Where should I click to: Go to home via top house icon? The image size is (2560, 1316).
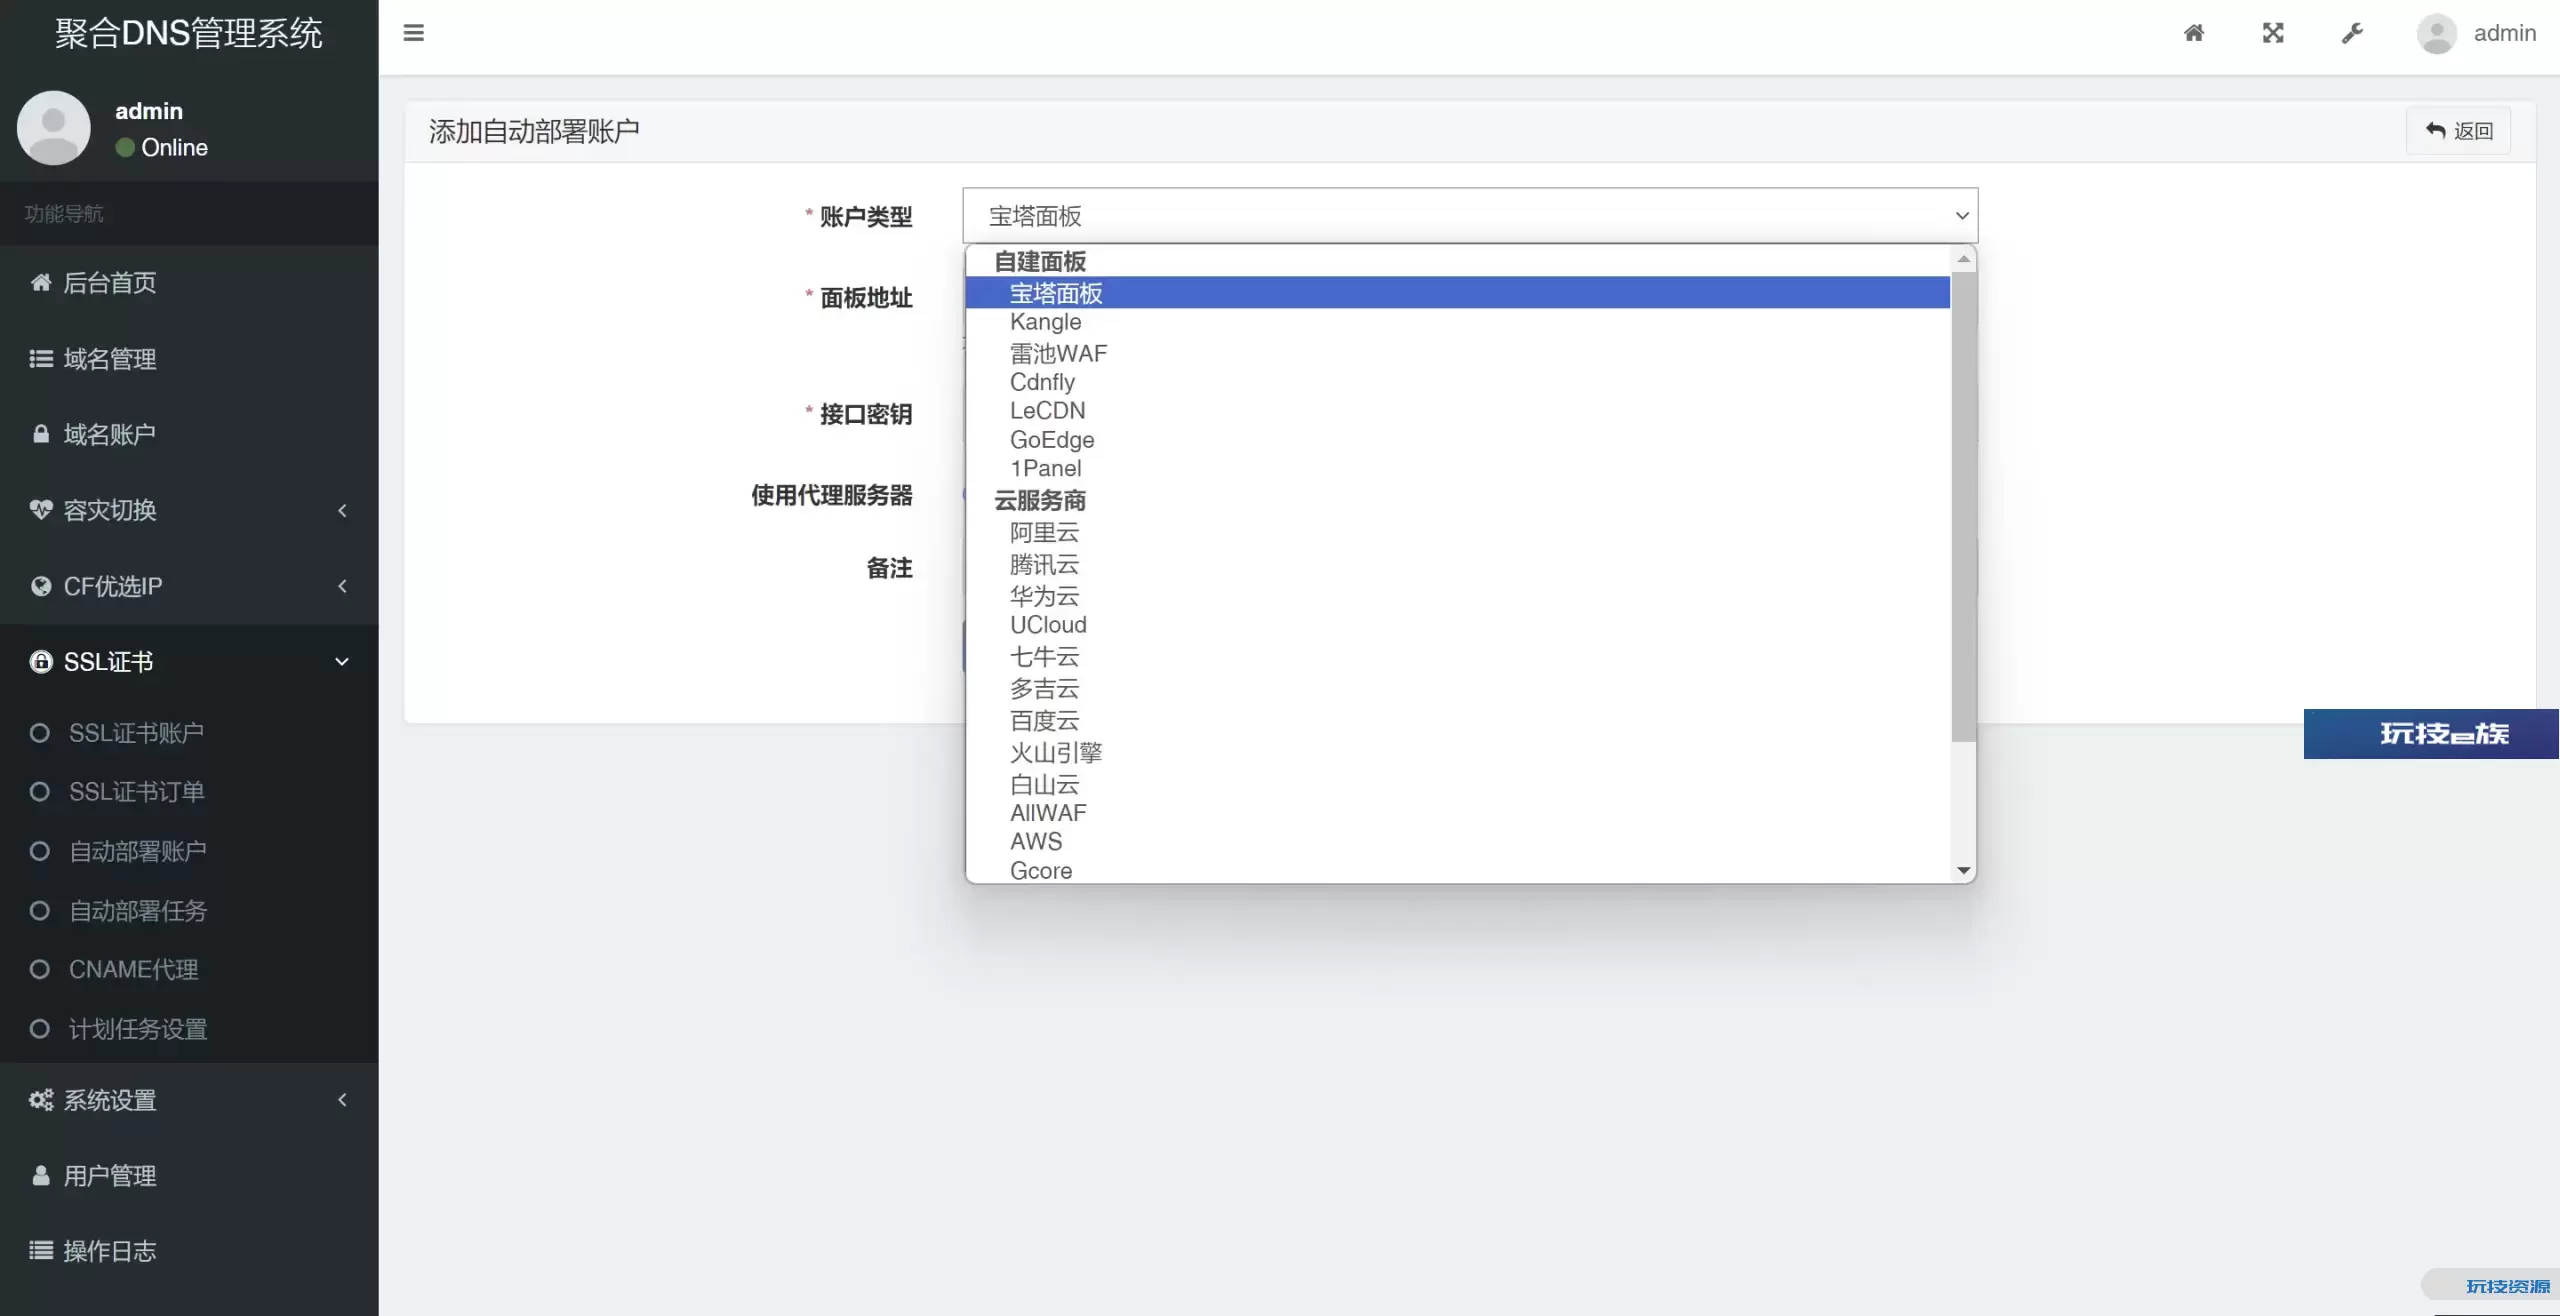click(x=2194, y=33)
